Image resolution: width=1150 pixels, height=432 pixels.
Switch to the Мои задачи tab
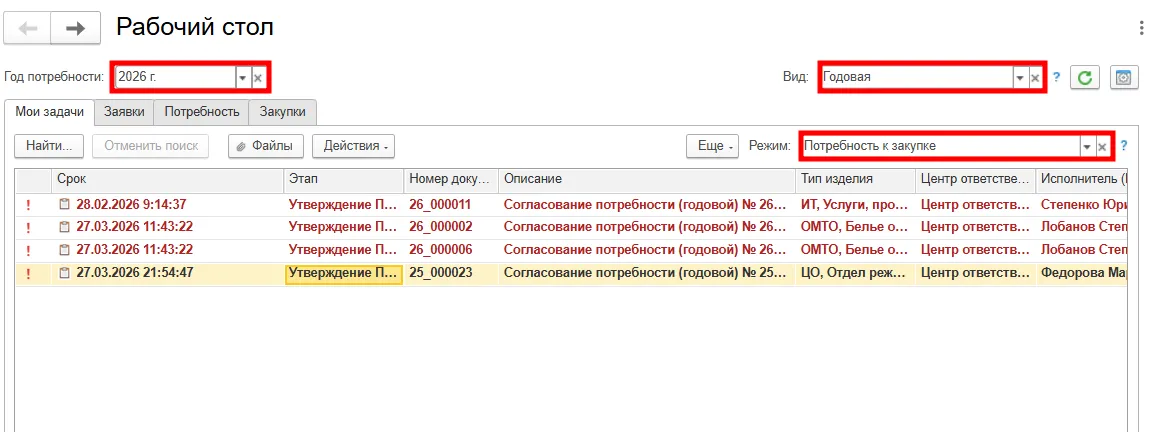coord(49,112)
